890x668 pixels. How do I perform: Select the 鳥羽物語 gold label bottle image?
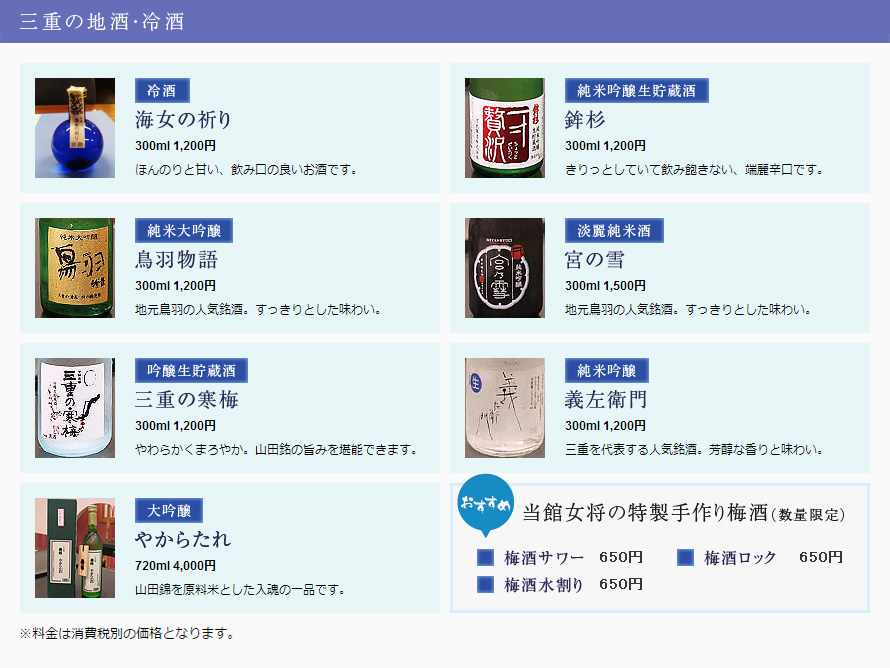click(x=75, y=268)
